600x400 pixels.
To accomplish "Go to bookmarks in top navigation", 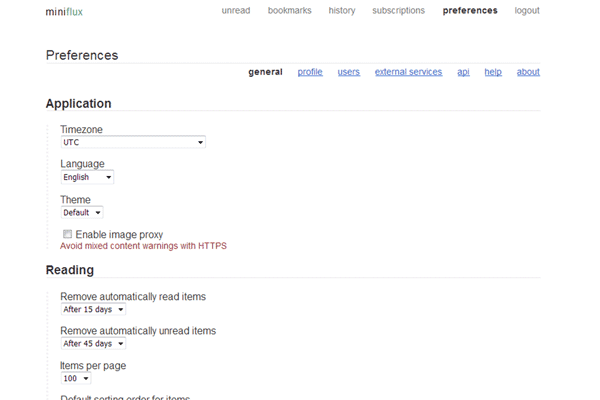I will (x=290, y=11).
